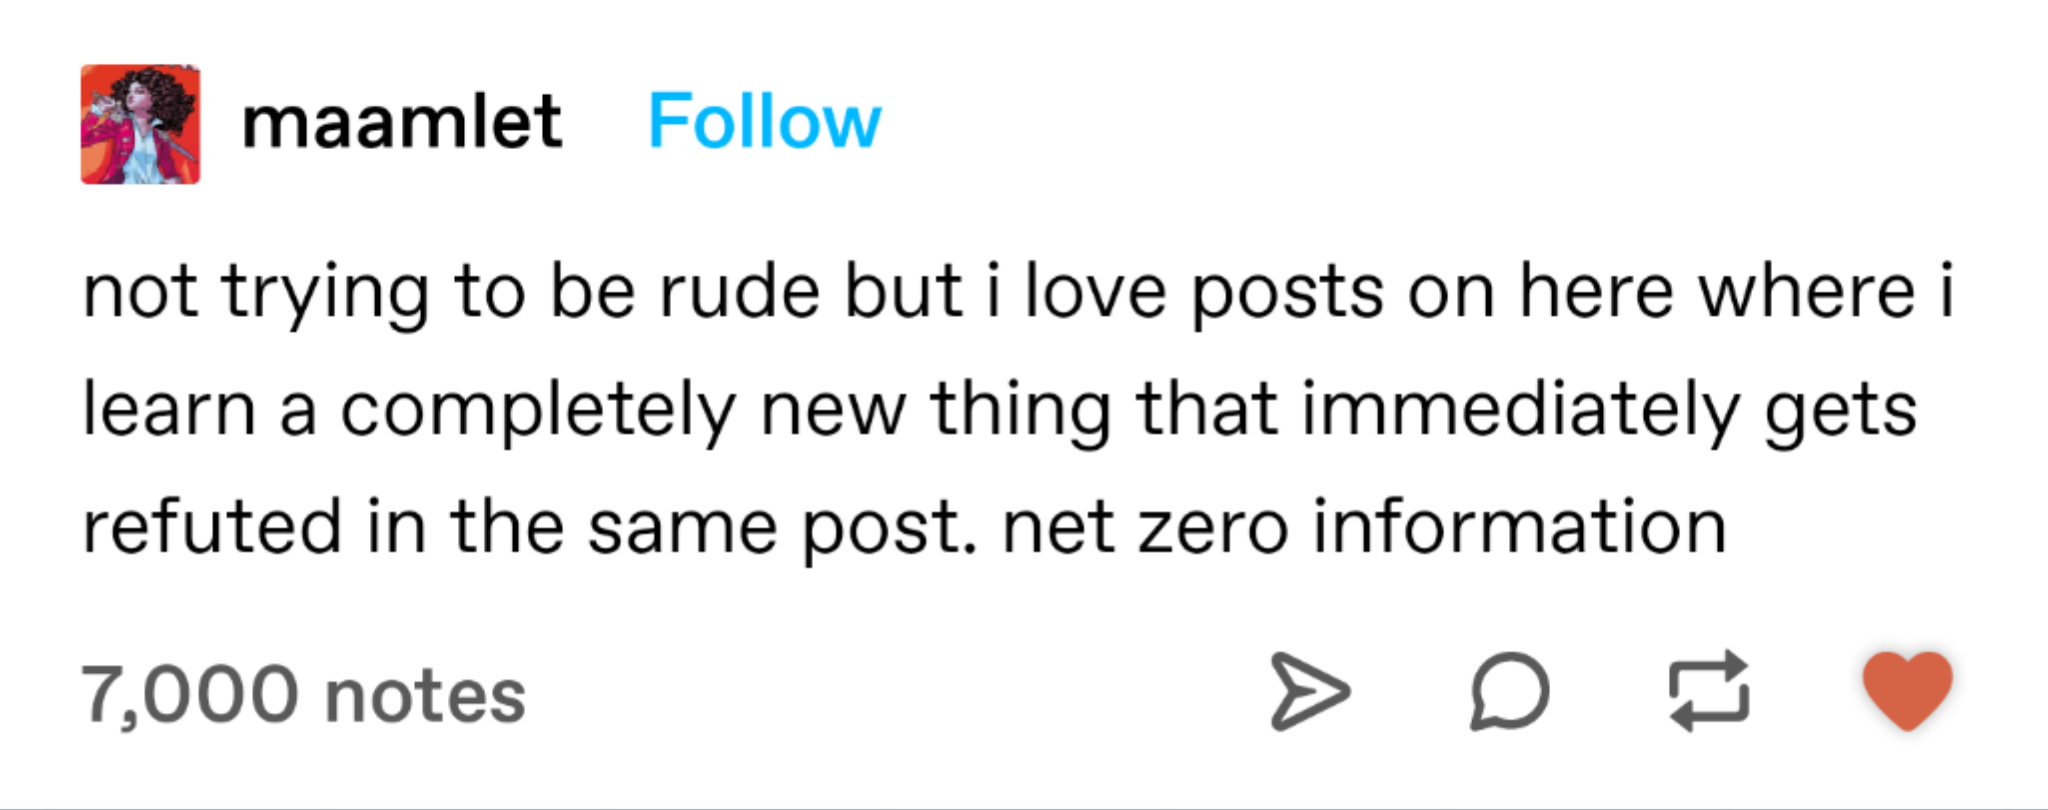
Task: Expand replies by clicking the speech bubble
Action: pyautogui.click(x=1508, y=691)
